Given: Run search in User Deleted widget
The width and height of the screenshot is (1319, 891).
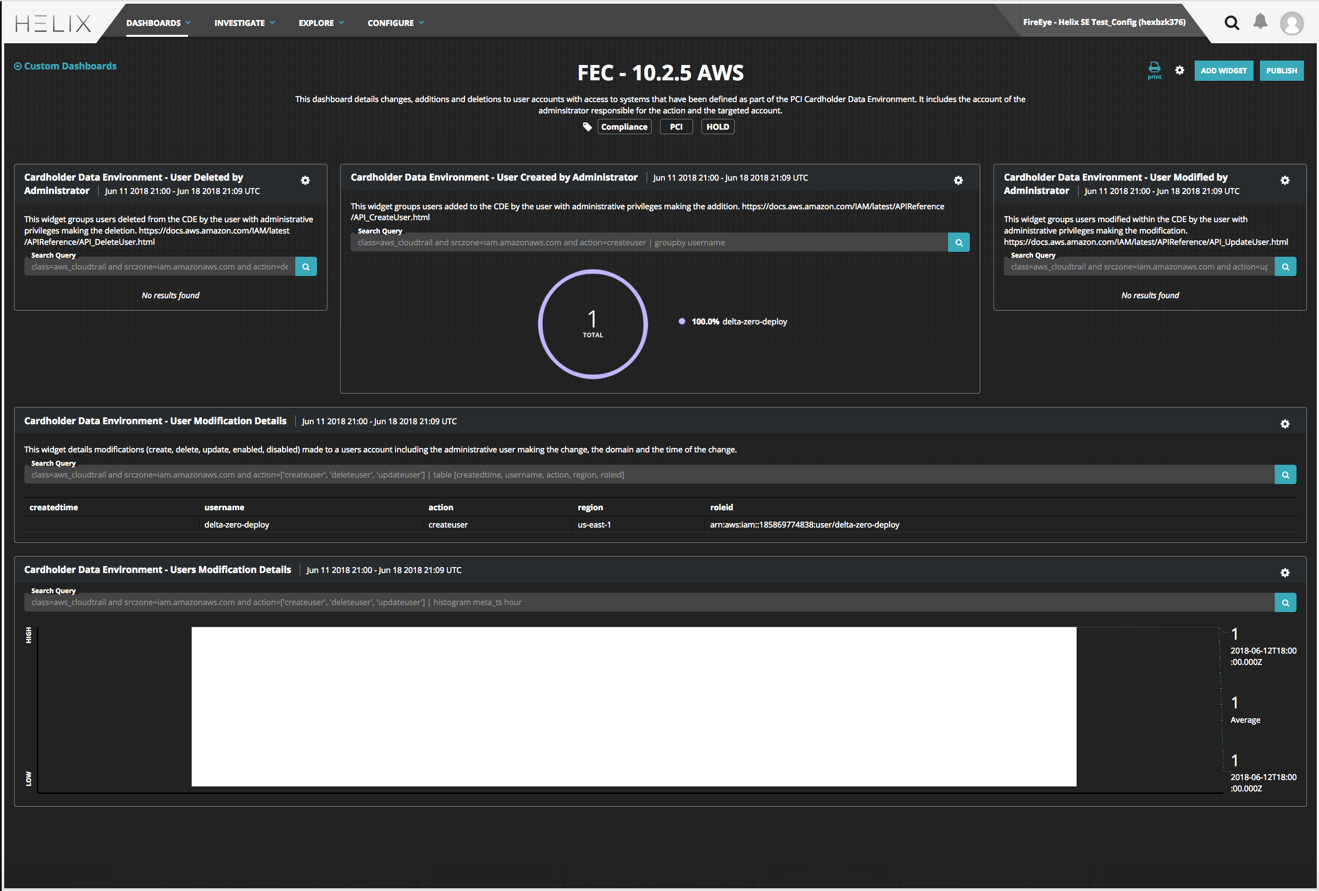Looking at the screenshot, I should (x=306, y=267).
